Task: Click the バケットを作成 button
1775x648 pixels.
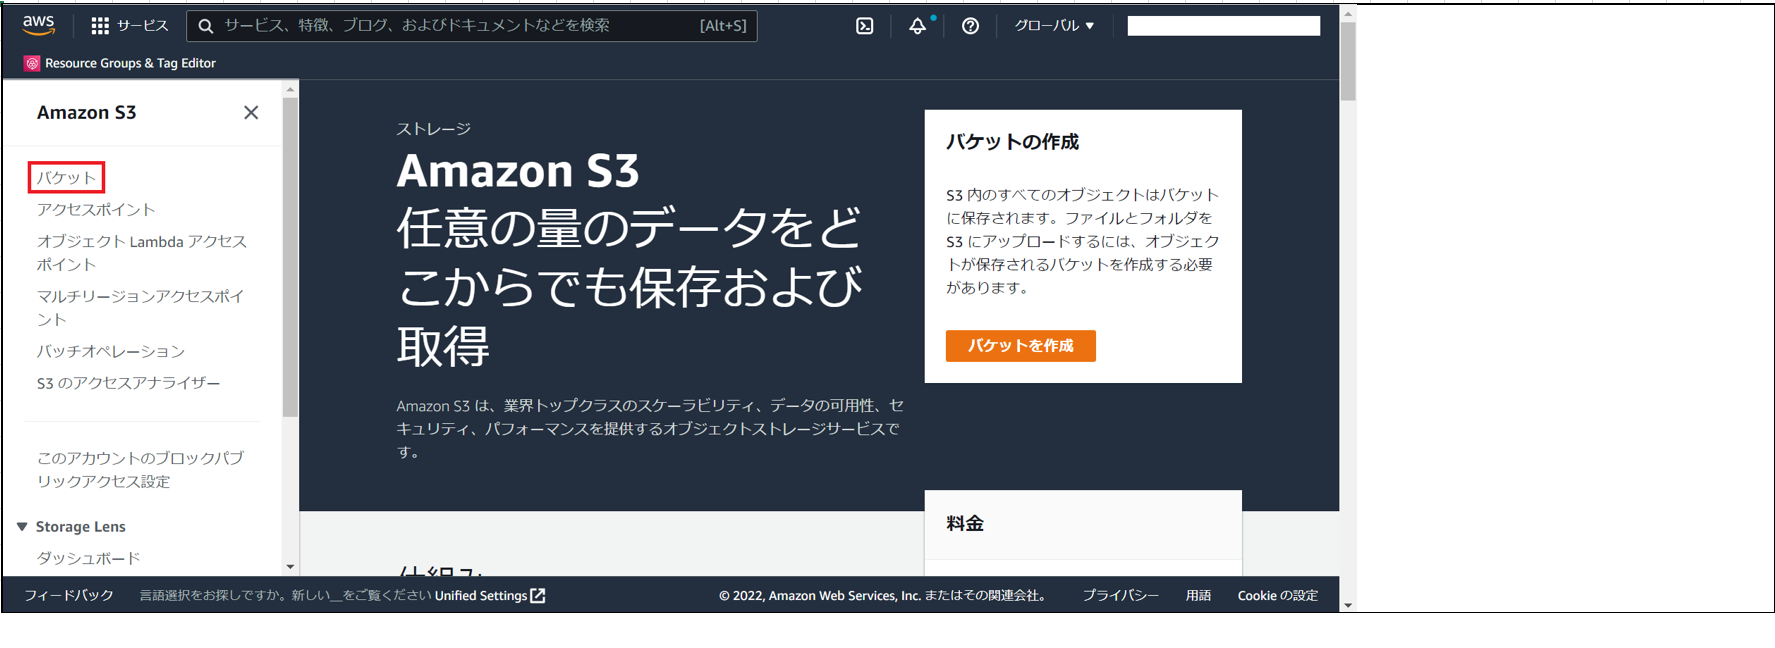Action: point(1020,346)
